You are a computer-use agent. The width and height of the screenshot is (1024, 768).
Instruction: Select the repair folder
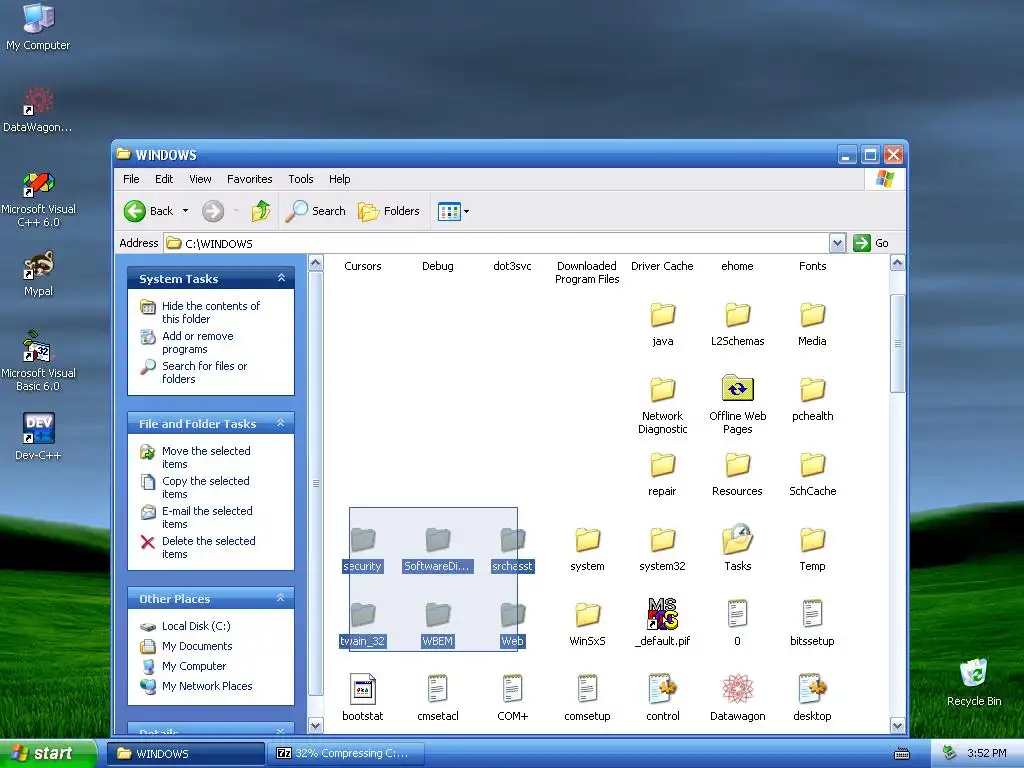[x=662, y=466]
